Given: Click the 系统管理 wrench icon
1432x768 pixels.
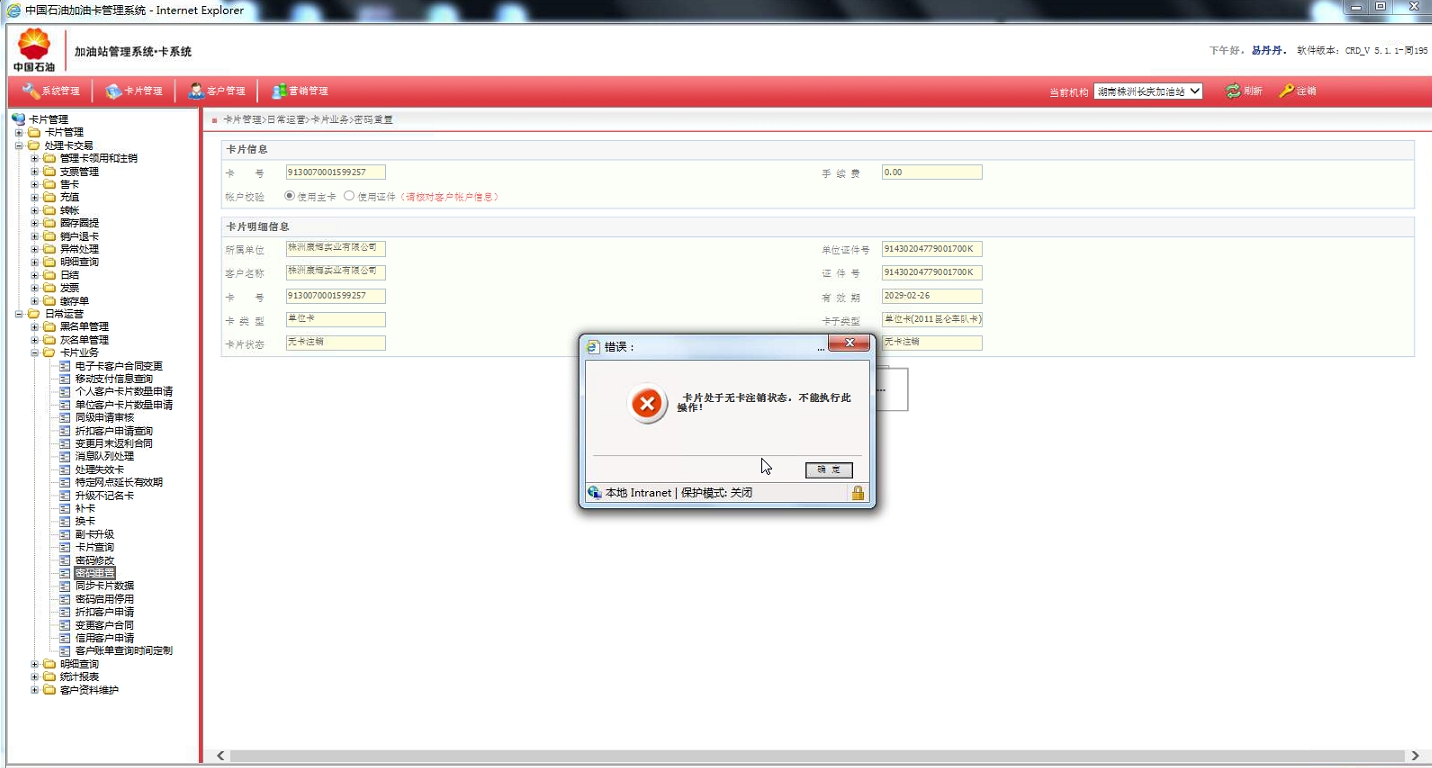Looking at the screenshot, I should coord(31,91).
